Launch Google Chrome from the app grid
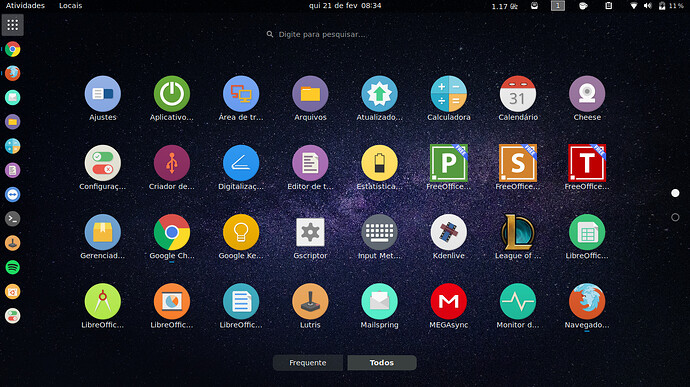This screenshot has width=690, height=387. tap(172, 232)
